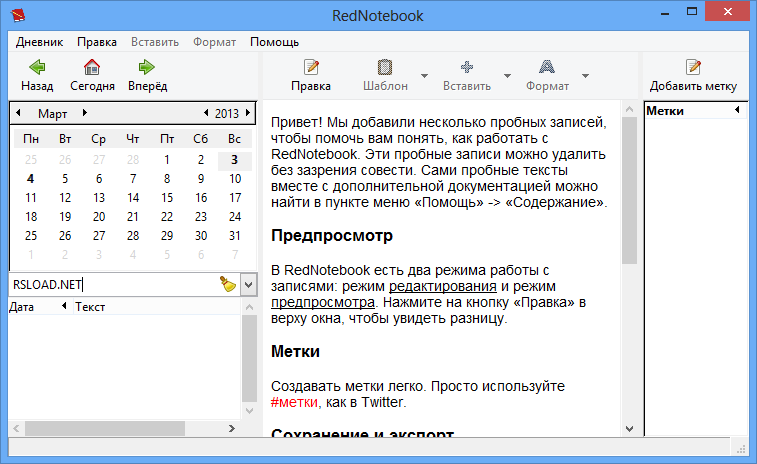
Task: Open the Формат toolbar dropdown arrow
Action: 586,76
